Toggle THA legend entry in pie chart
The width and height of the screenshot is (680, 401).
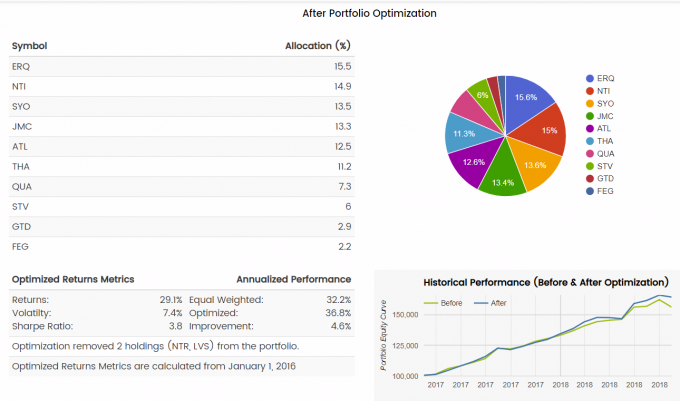(599, 141)
